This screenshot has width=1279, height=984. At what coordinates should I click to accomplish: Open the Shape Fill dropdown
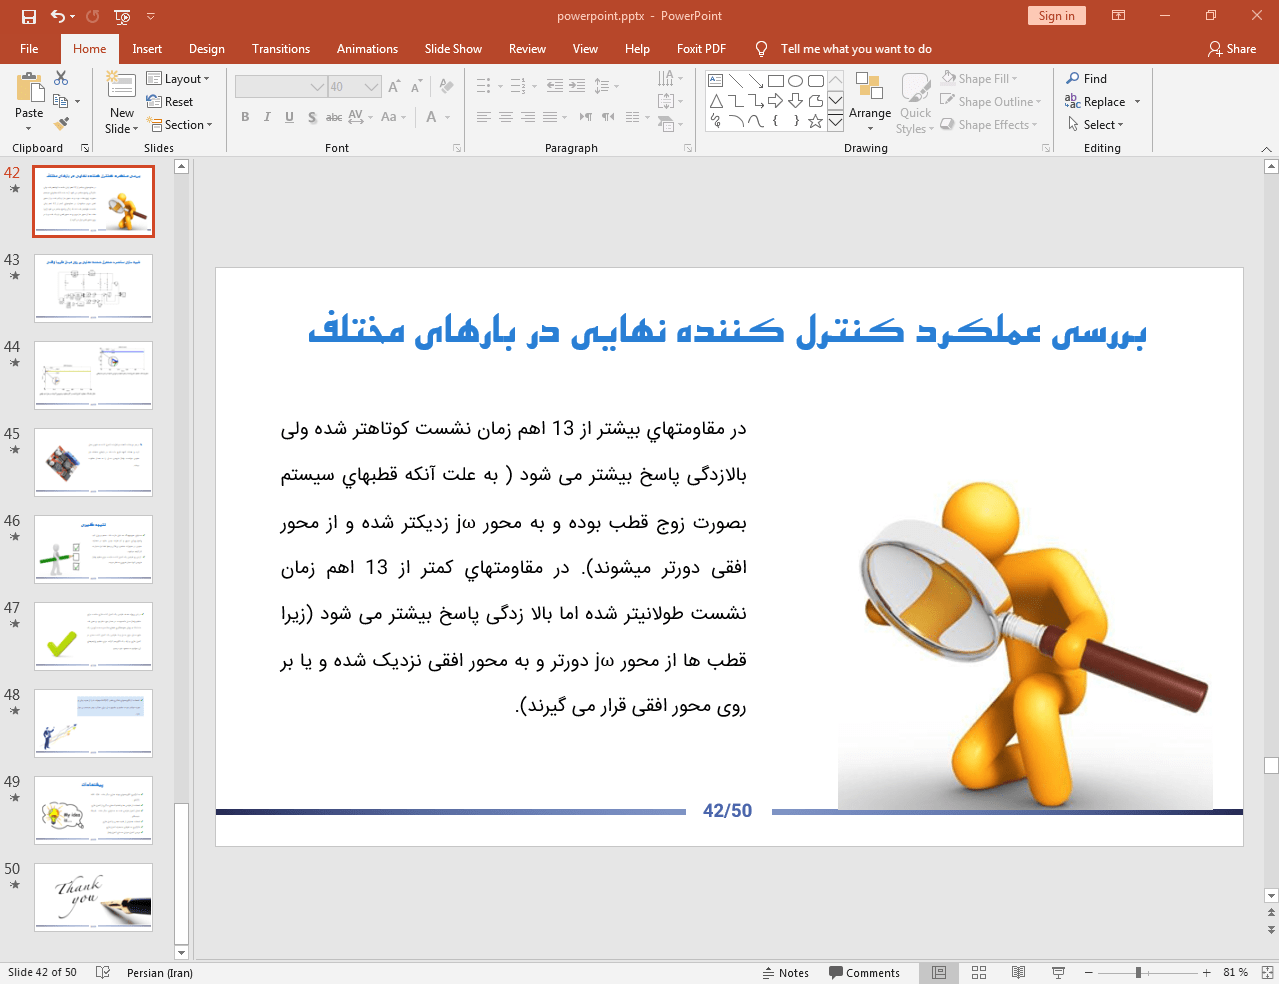click(979, 79)
